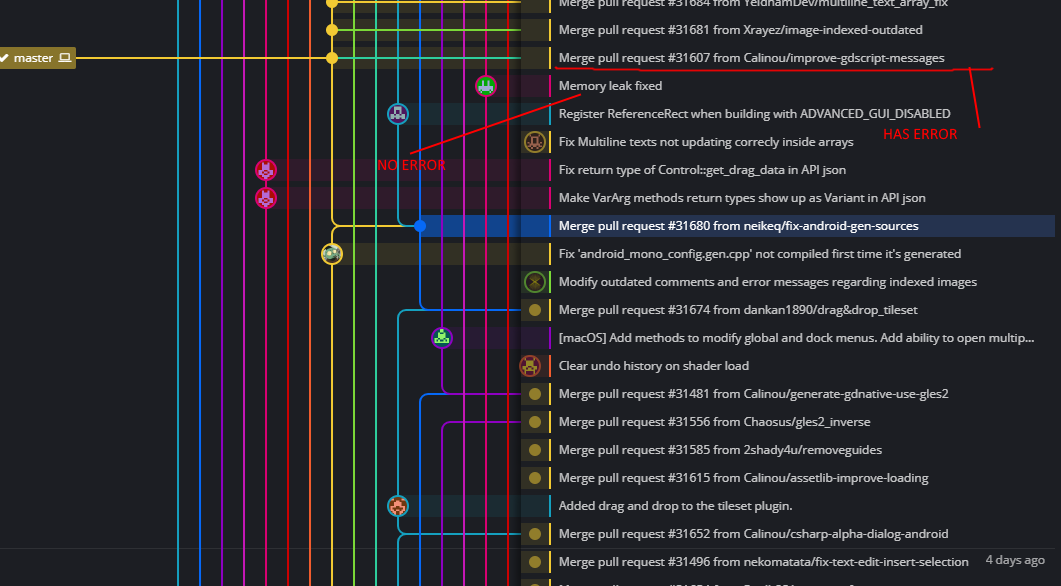Click avatar next to Memory leak fixed commit
The width and height of the screenshot is (1061, 586).
pyautogui.click(x=486, y=86)
